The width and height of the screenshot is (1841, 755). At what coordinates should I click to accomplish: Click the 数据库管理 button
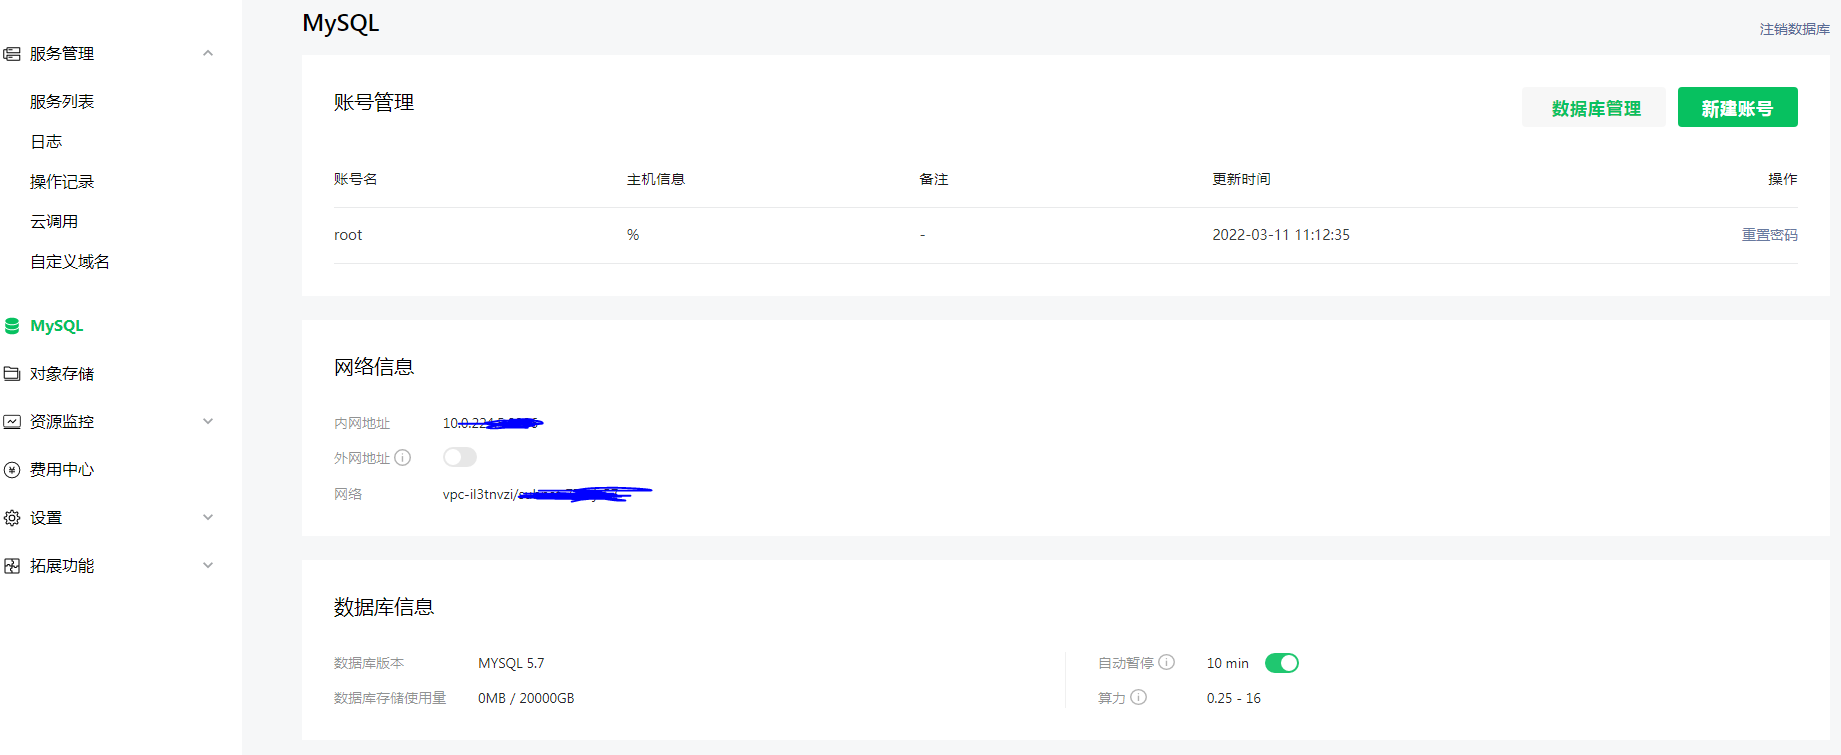pyautogui.click(x=1594, y=107)
